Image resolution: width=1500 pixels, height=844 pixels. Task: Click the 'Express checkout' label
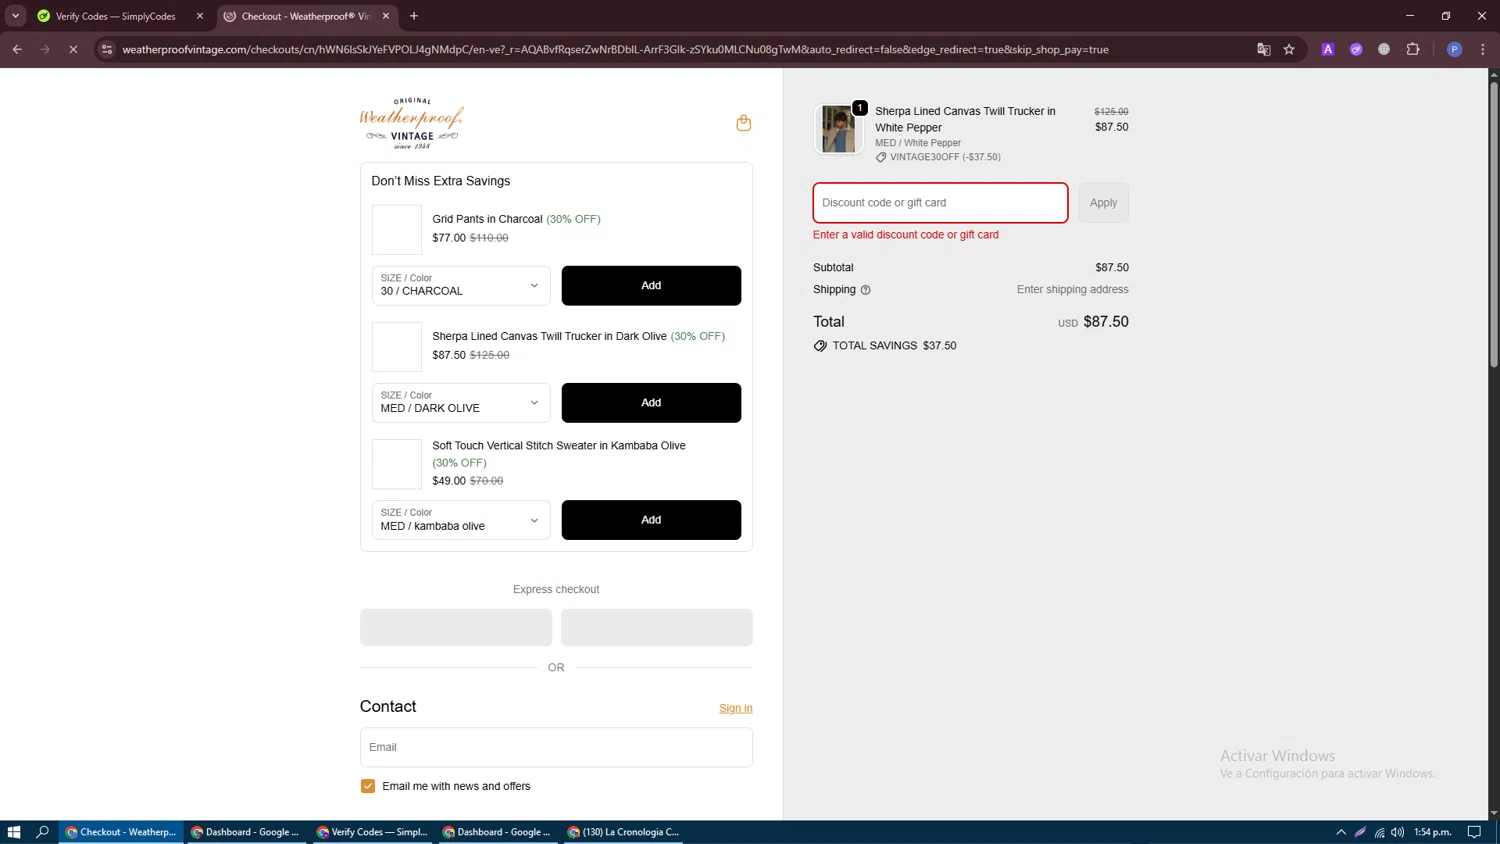click(556, 590)
